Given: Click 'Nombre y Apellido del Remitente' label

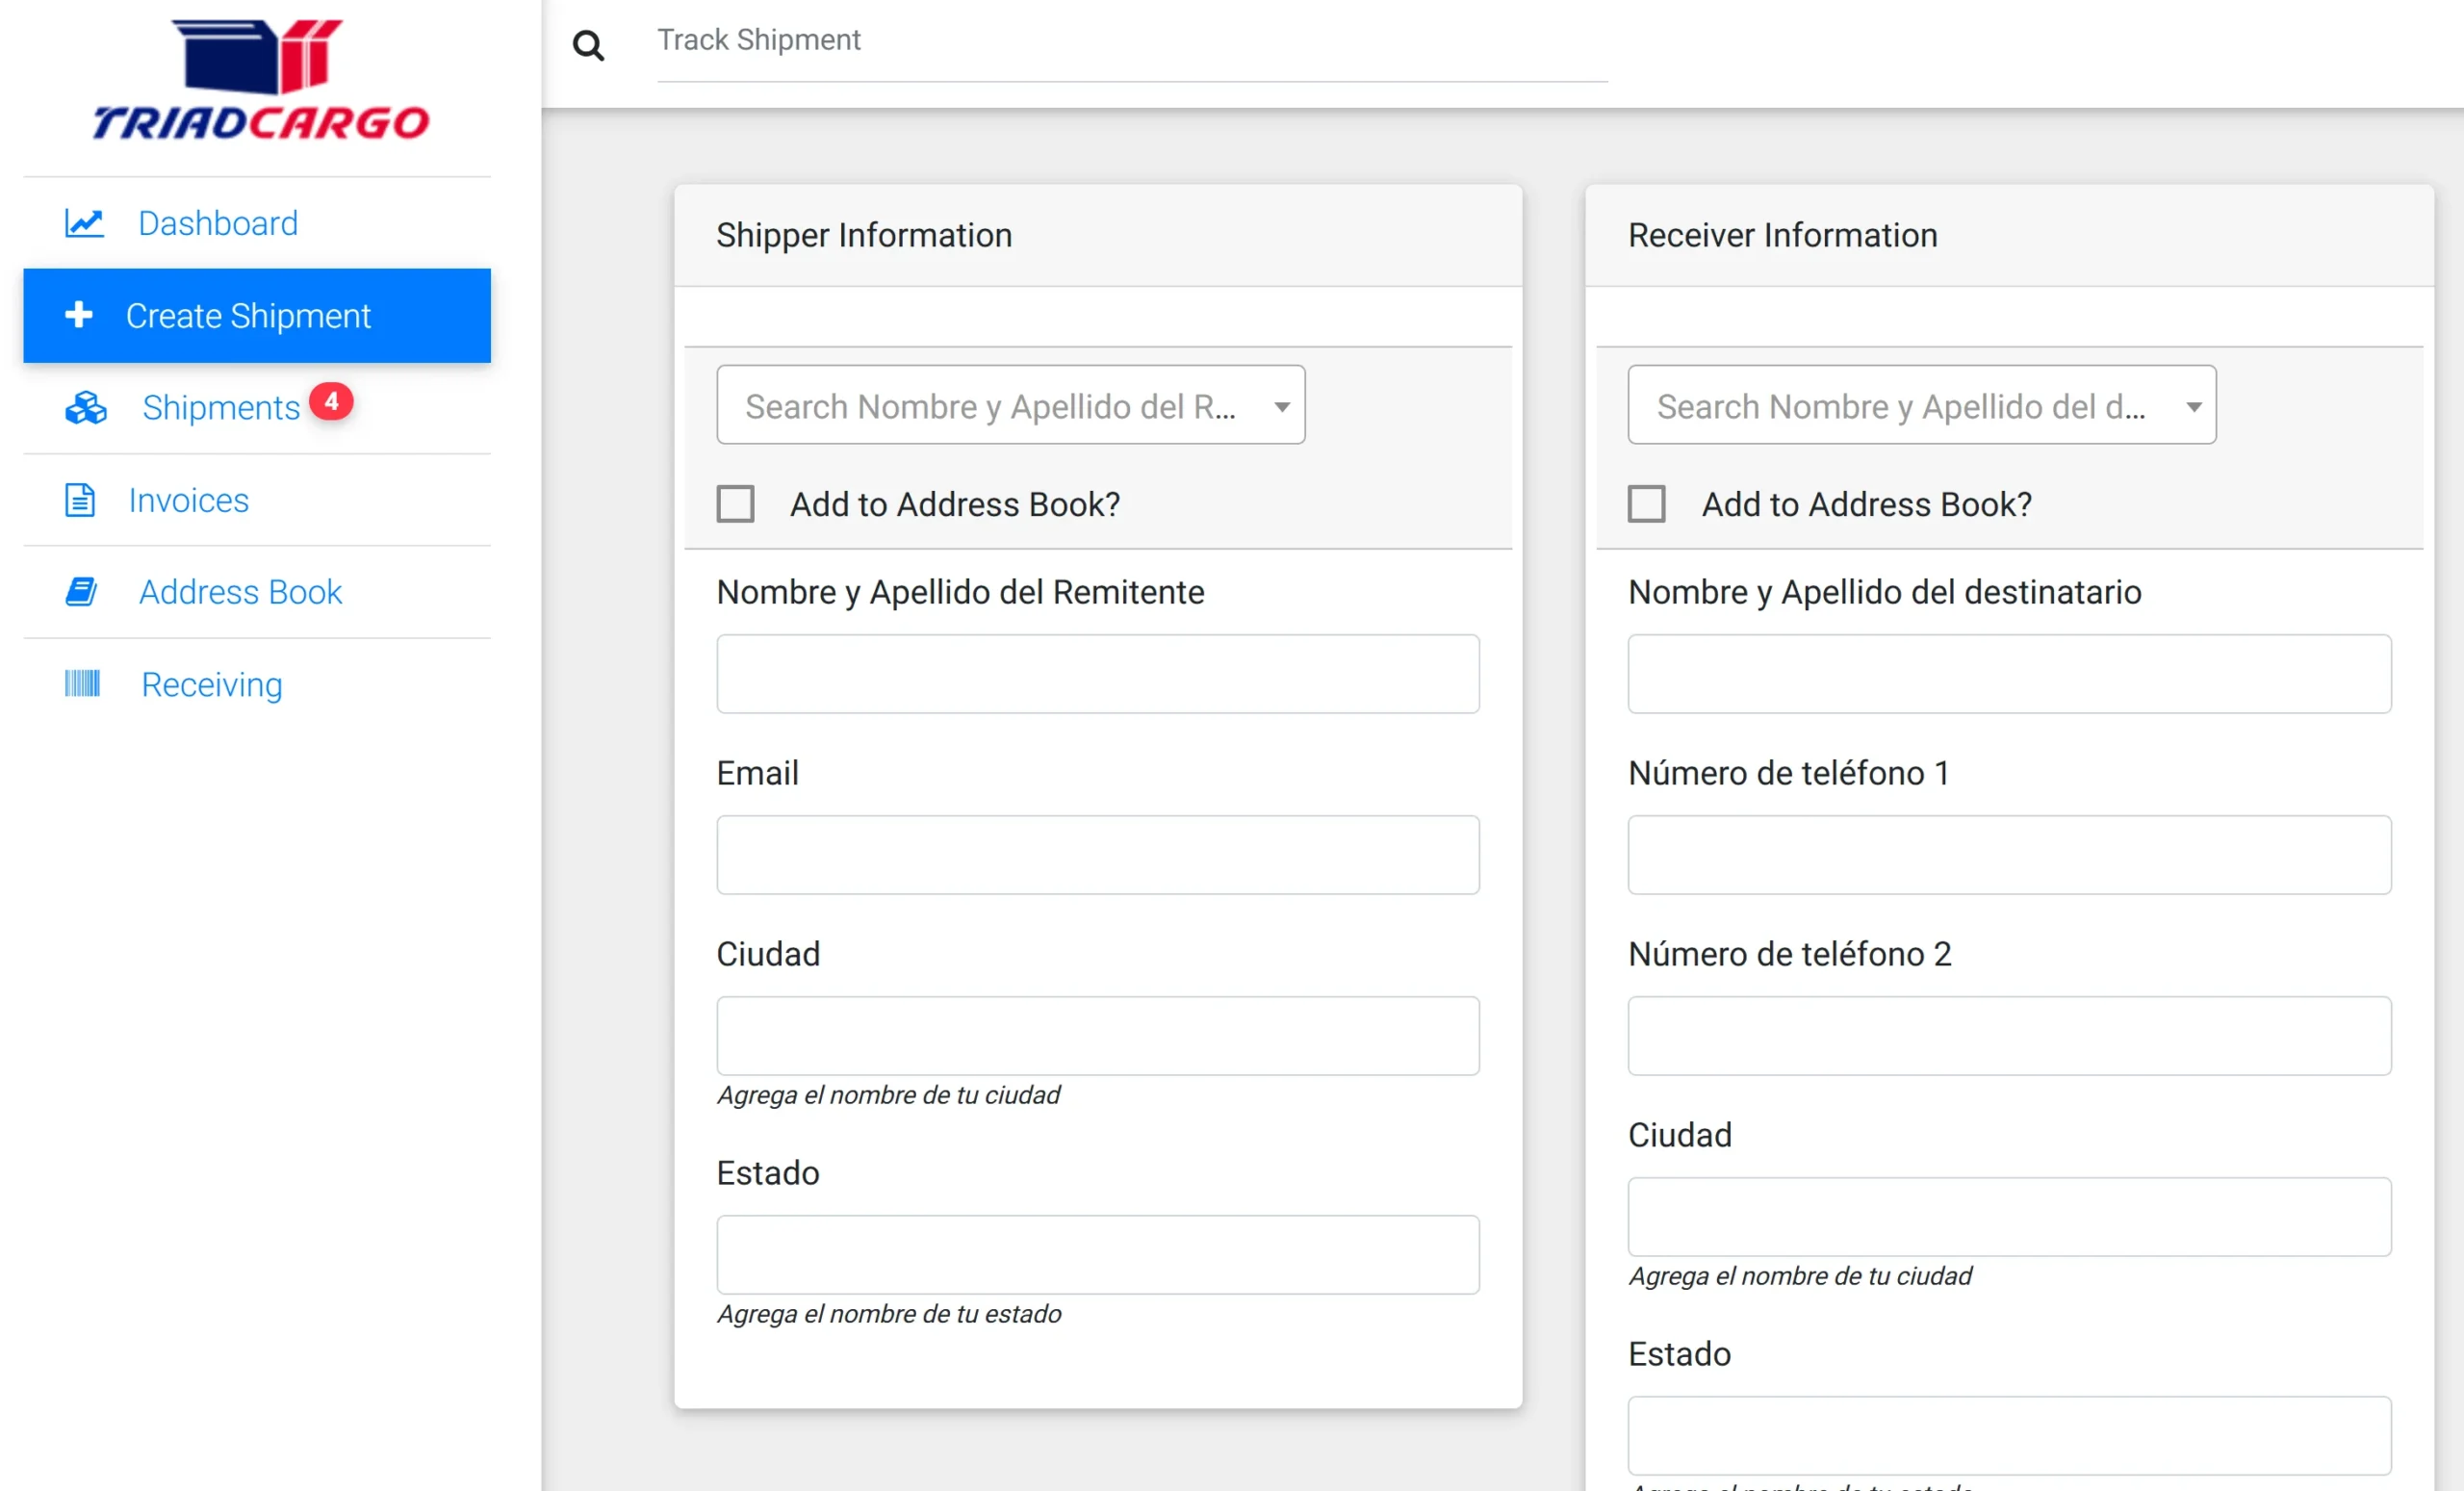Looking at the screenshot, I should 960,592.
